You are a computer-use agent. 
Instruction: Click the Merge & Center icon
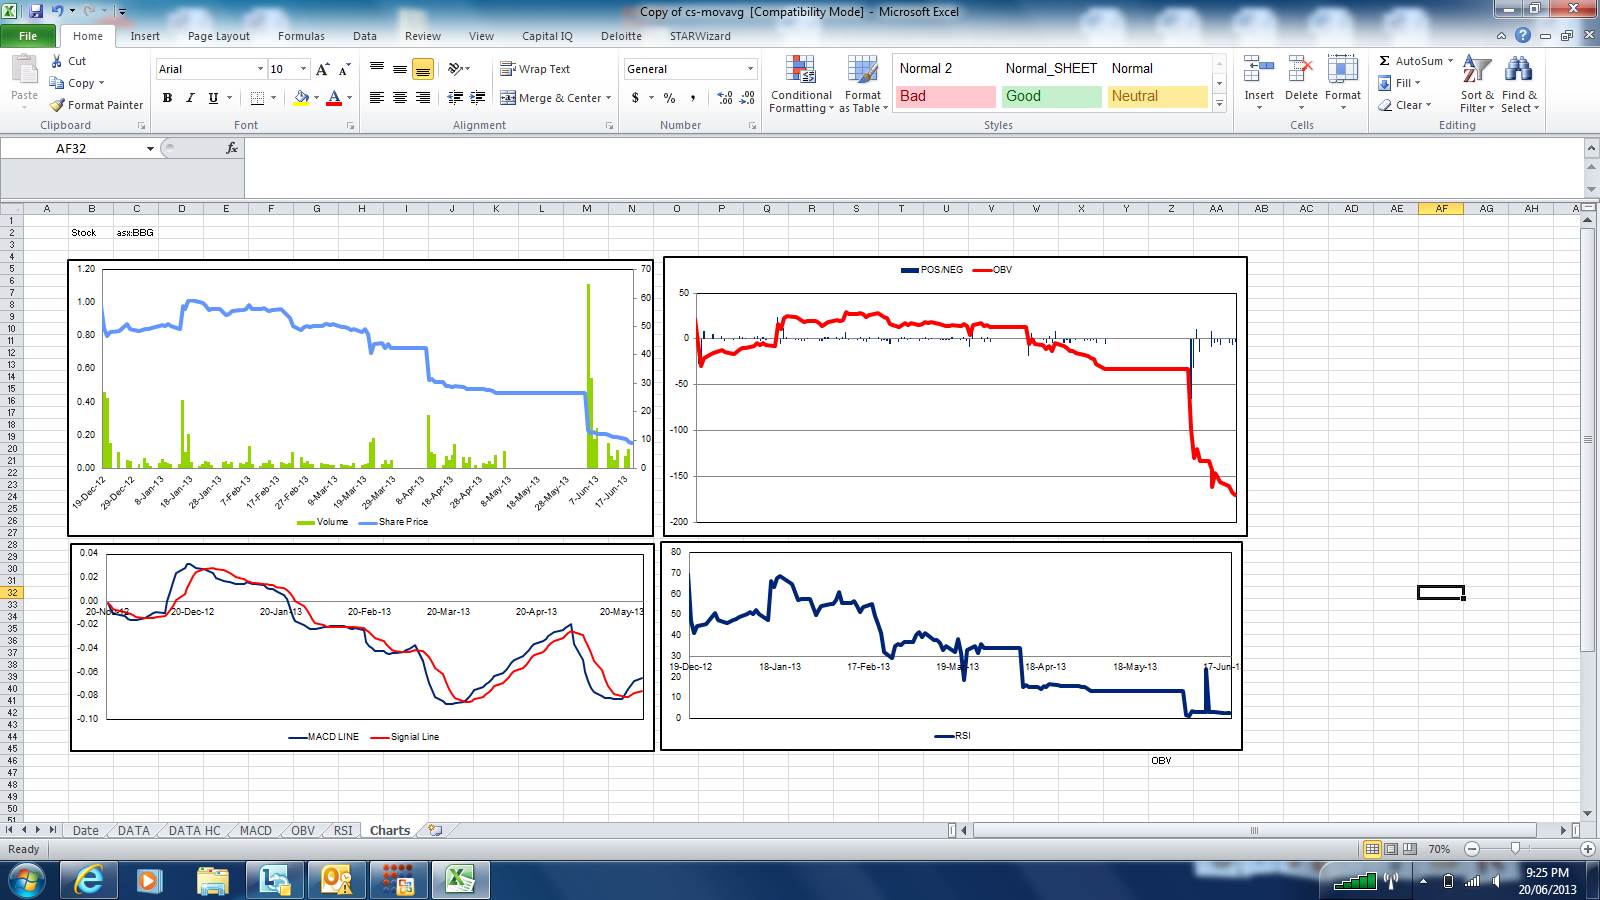[x=508, y=98]
